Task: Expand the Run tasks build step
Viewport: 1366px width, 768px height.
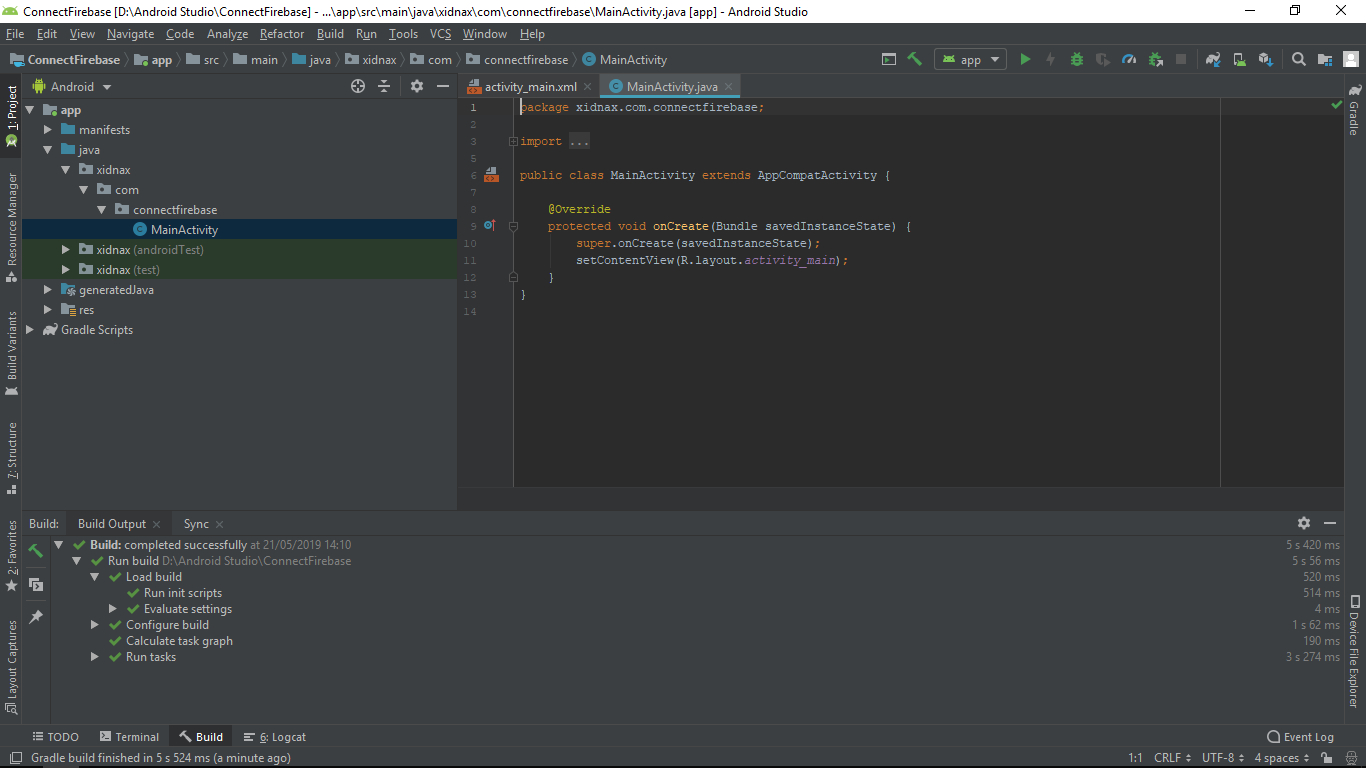Action: tap(95, 657)
